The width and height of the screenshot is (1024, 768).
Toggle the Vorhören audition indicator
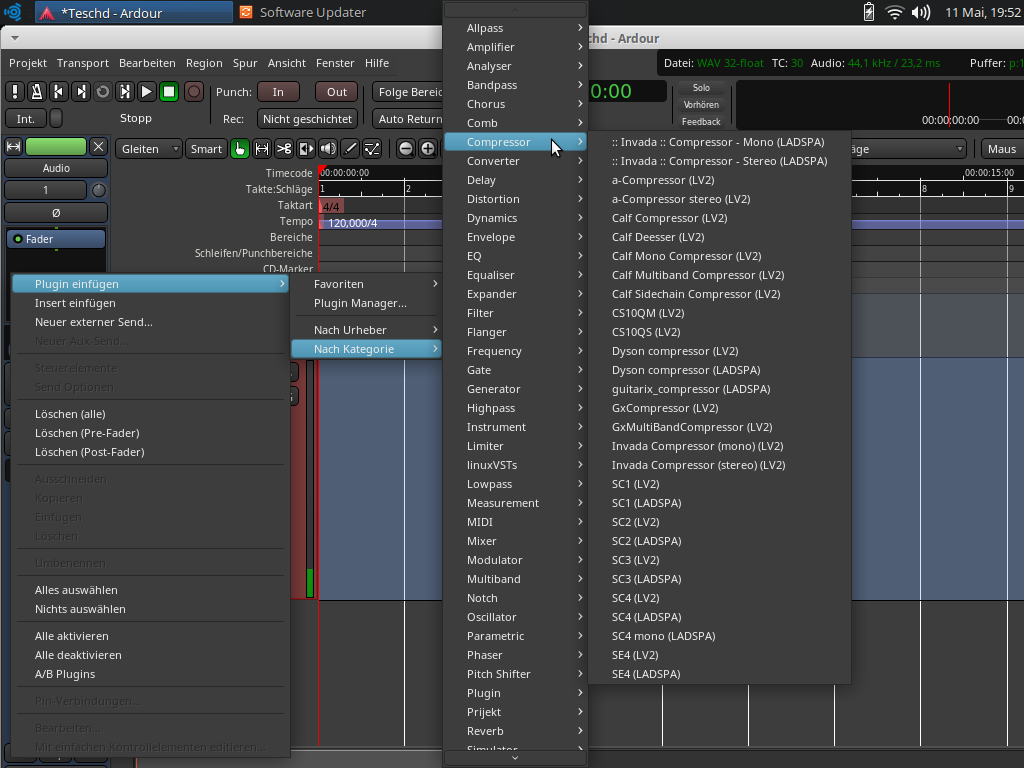(x=701, y=104)
